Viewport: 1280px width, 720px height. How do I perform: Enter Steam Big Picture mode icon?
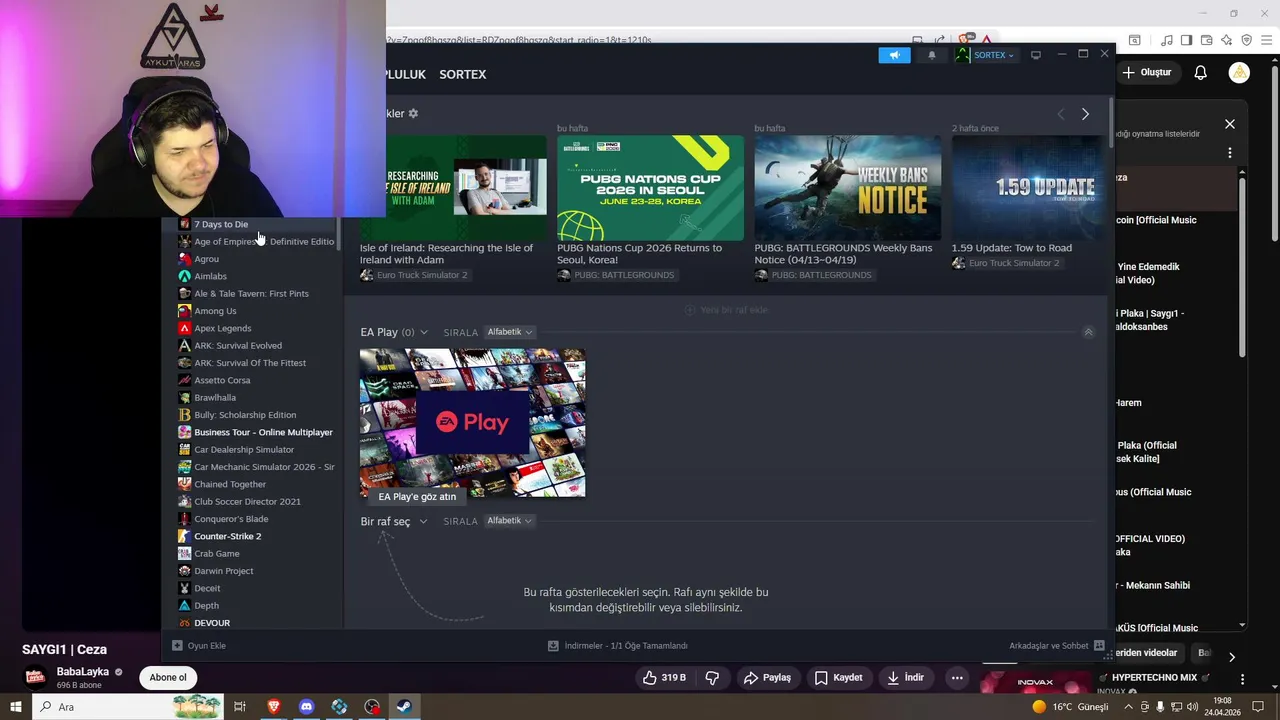click(x=1036, y=55)
